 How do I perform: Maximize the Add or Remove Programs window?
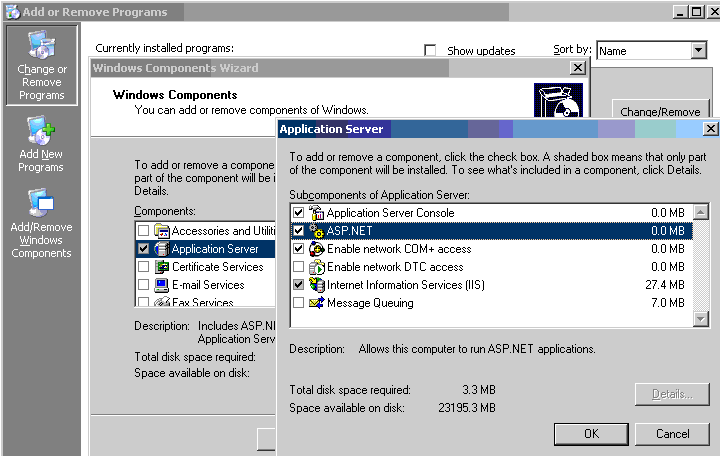697,12
